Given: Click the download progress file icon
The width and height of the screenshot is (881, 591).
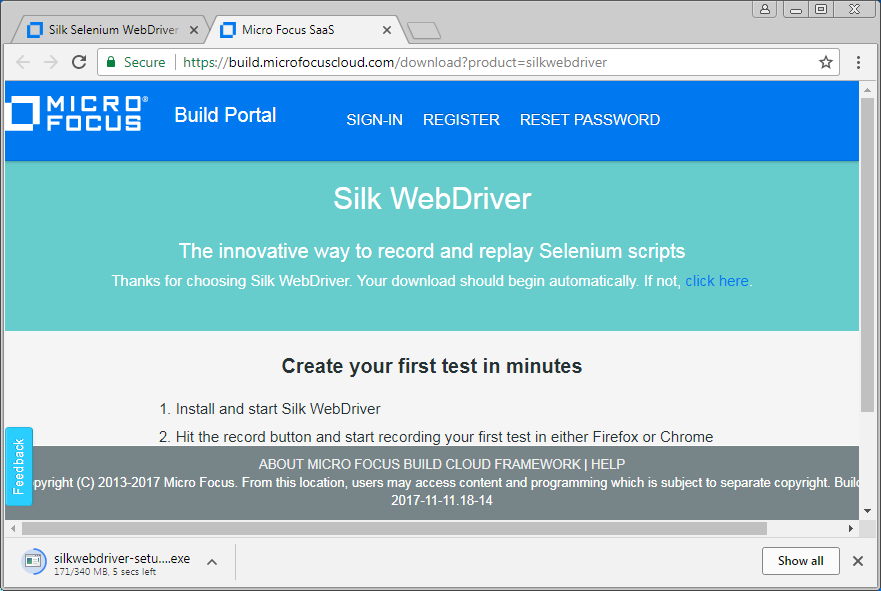Looking at the screenshot, I should pos(34,561).
